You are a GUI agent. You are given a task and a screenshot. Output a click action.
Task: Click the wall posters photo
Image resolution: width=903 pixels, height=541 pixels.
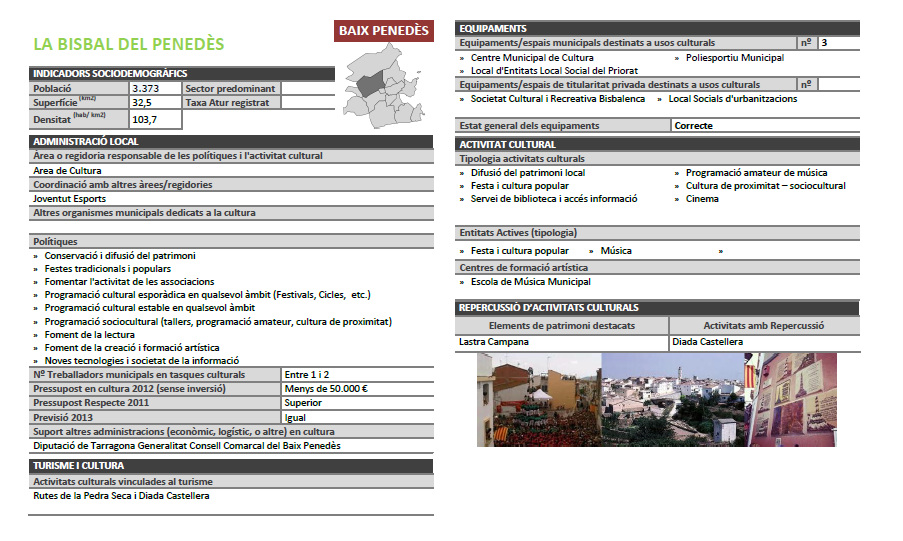tap(791, 400)
